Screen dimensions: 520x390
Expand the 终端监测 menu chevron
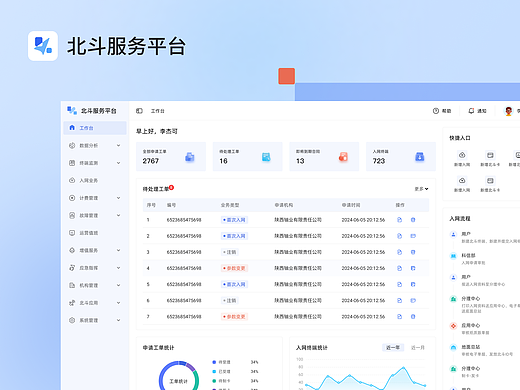click(118, 163)
